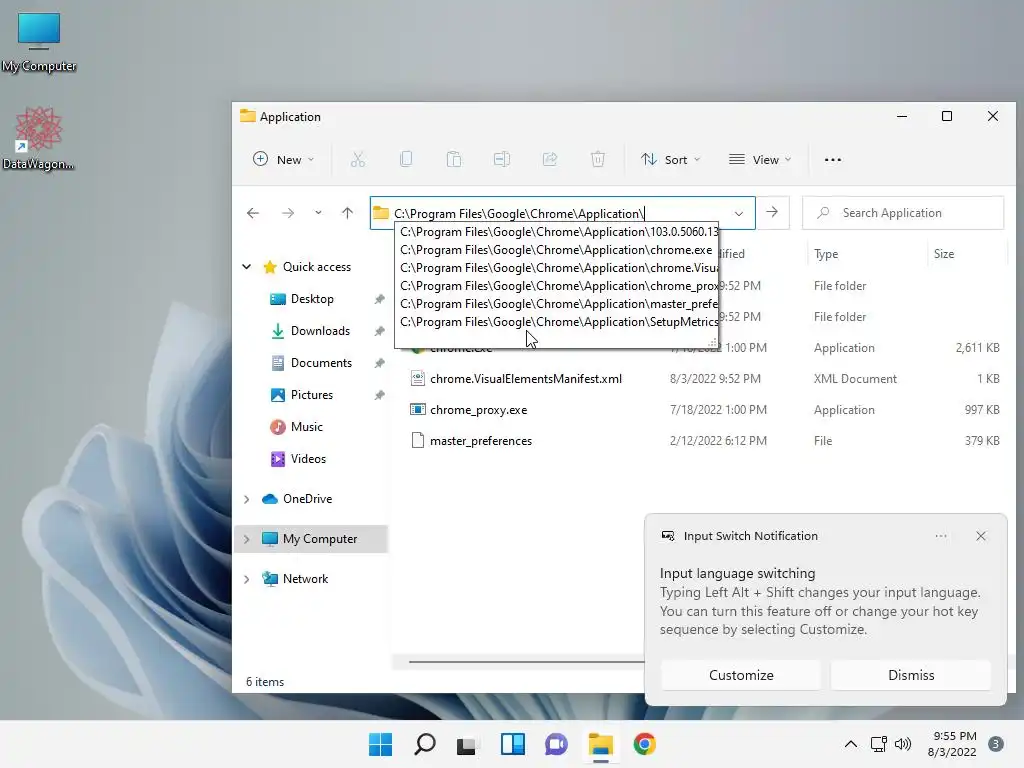Open Documents in Quick access
This screenshot has width=1024, height=768.
tap(321, 362)
